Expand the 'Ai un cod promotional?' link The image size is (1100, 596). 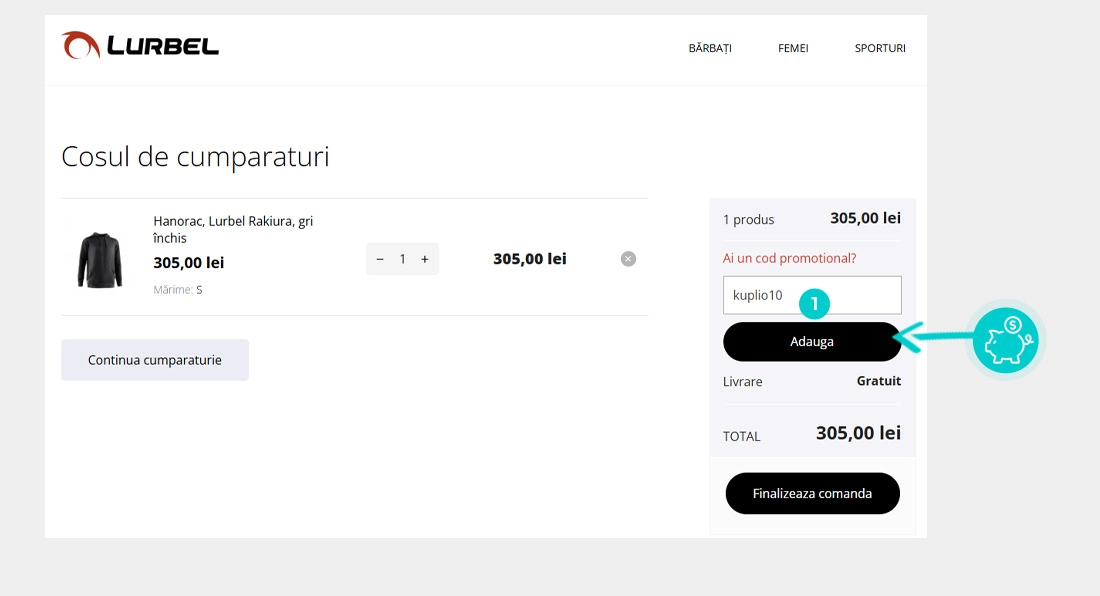(x=789, y=258)
